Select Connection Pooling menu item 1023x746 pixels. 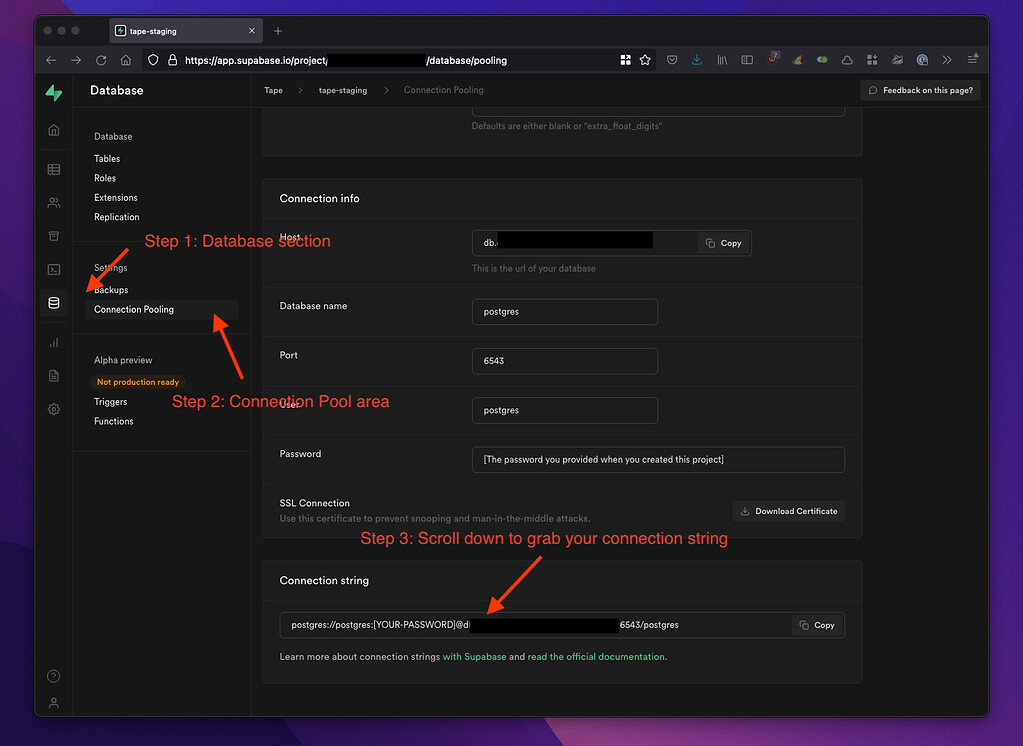pos(162,309)
